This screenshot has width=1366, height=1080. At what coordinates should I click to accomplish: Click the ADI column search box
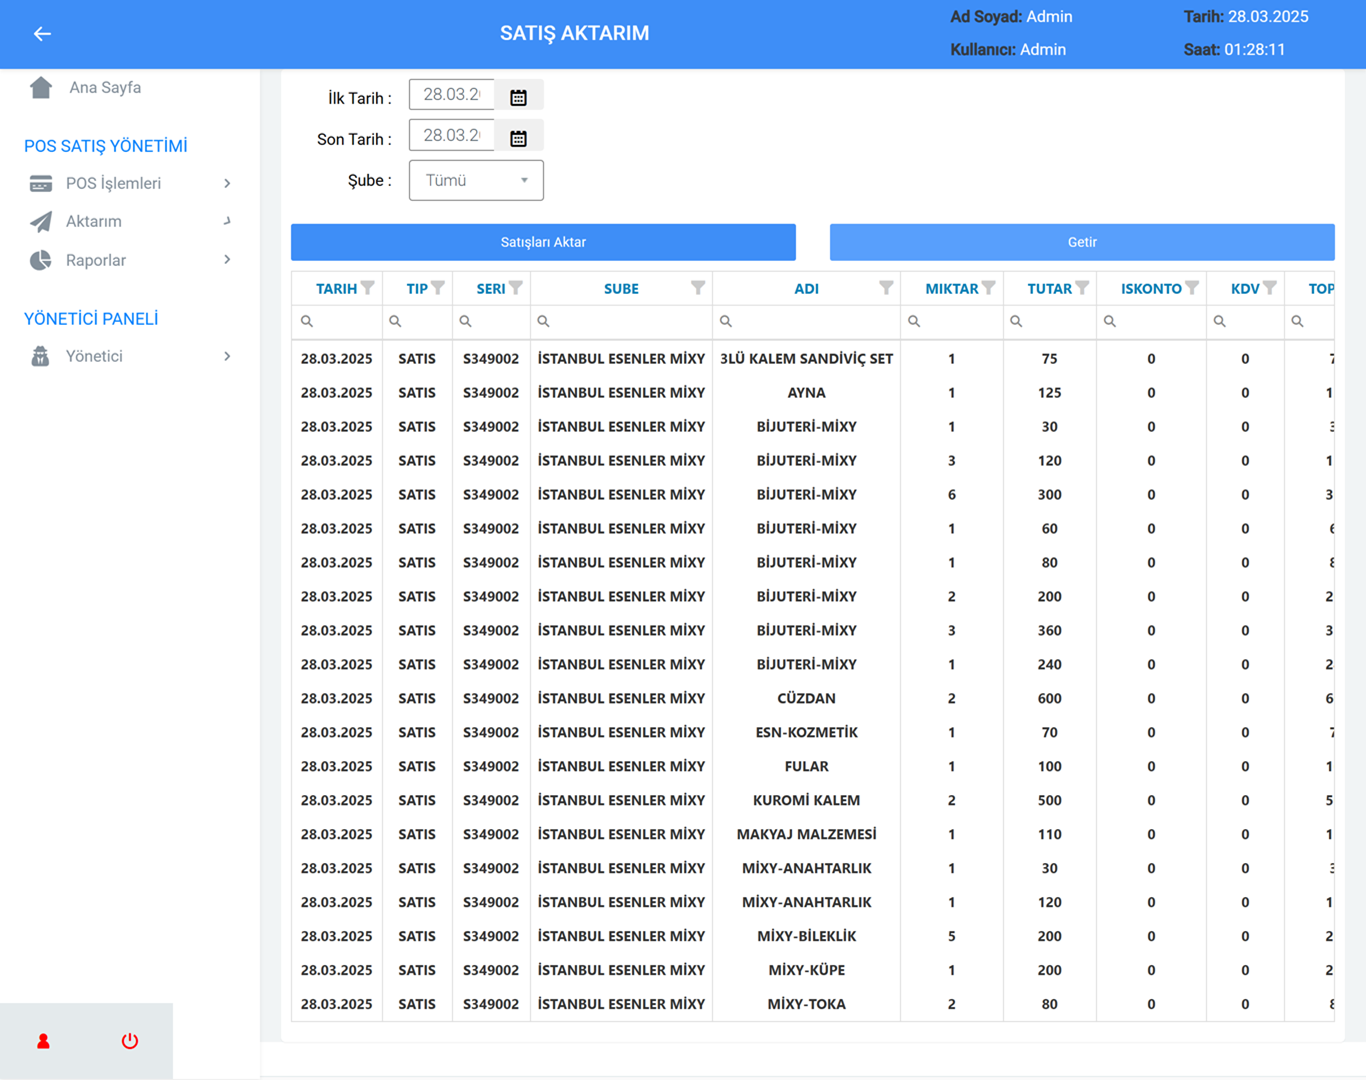806,322
